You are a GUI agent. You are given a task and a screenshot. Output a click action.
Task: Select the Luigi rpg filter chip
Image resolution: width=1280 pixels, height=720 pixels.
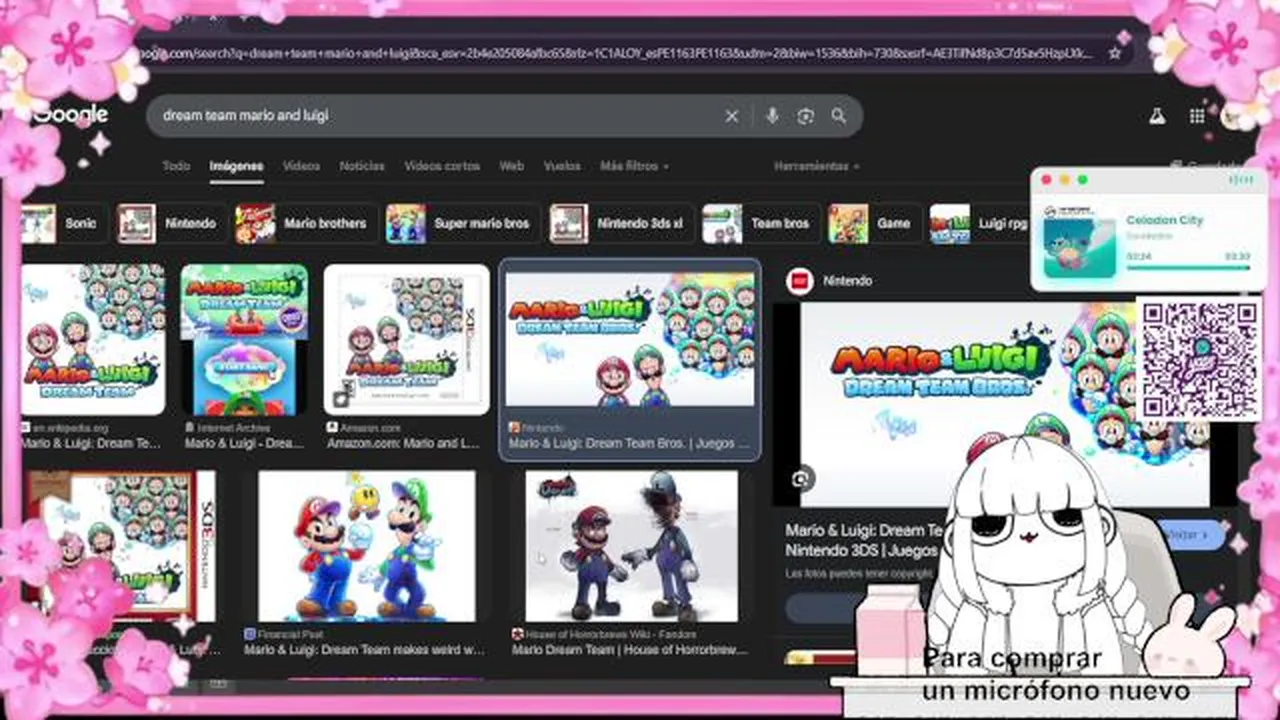[980, 224]
